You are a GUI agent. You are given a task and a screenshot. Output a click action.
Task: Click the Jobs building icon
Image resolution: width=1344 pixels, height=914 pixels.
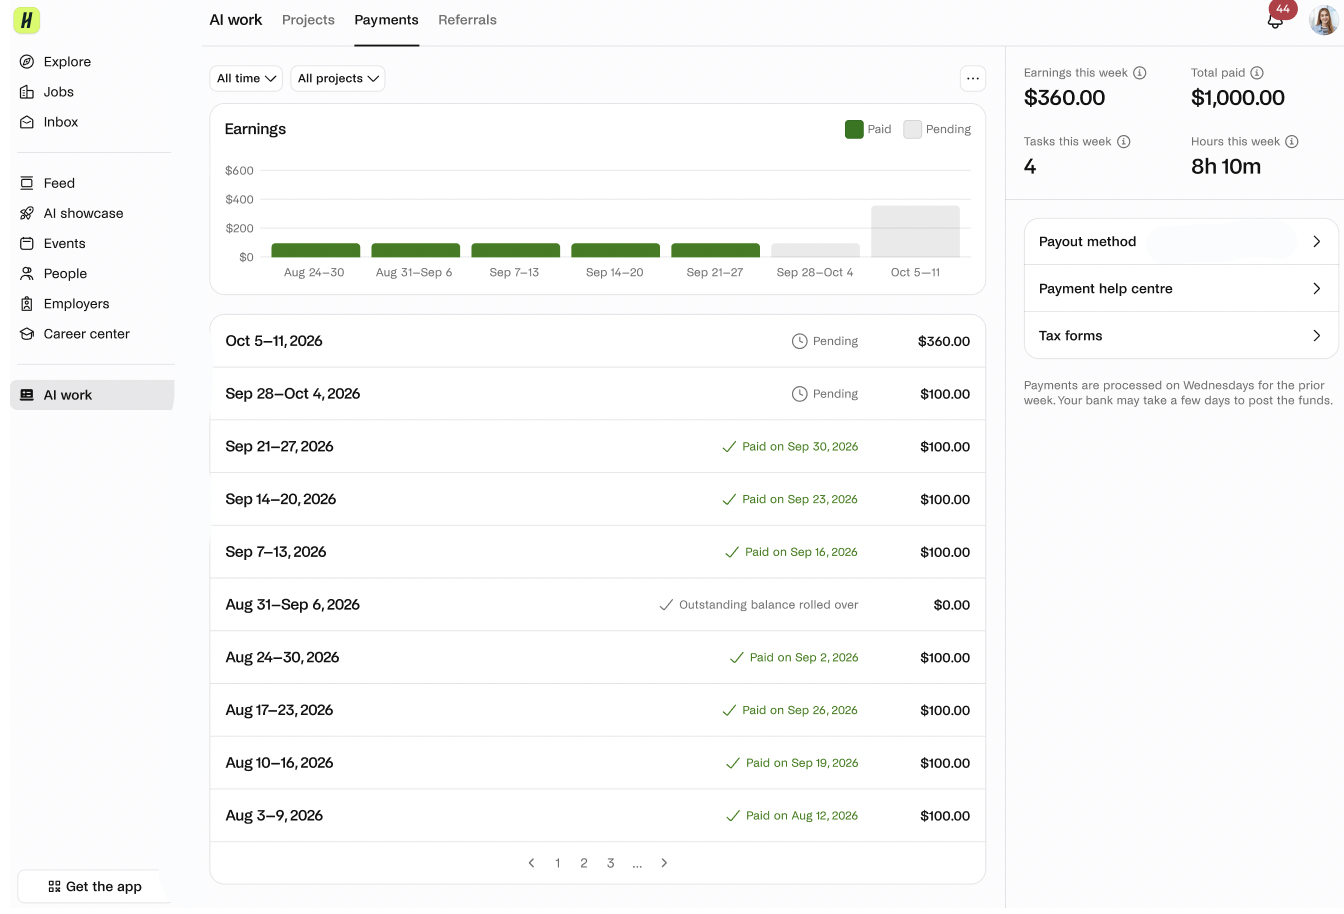[x=27, y=92]
